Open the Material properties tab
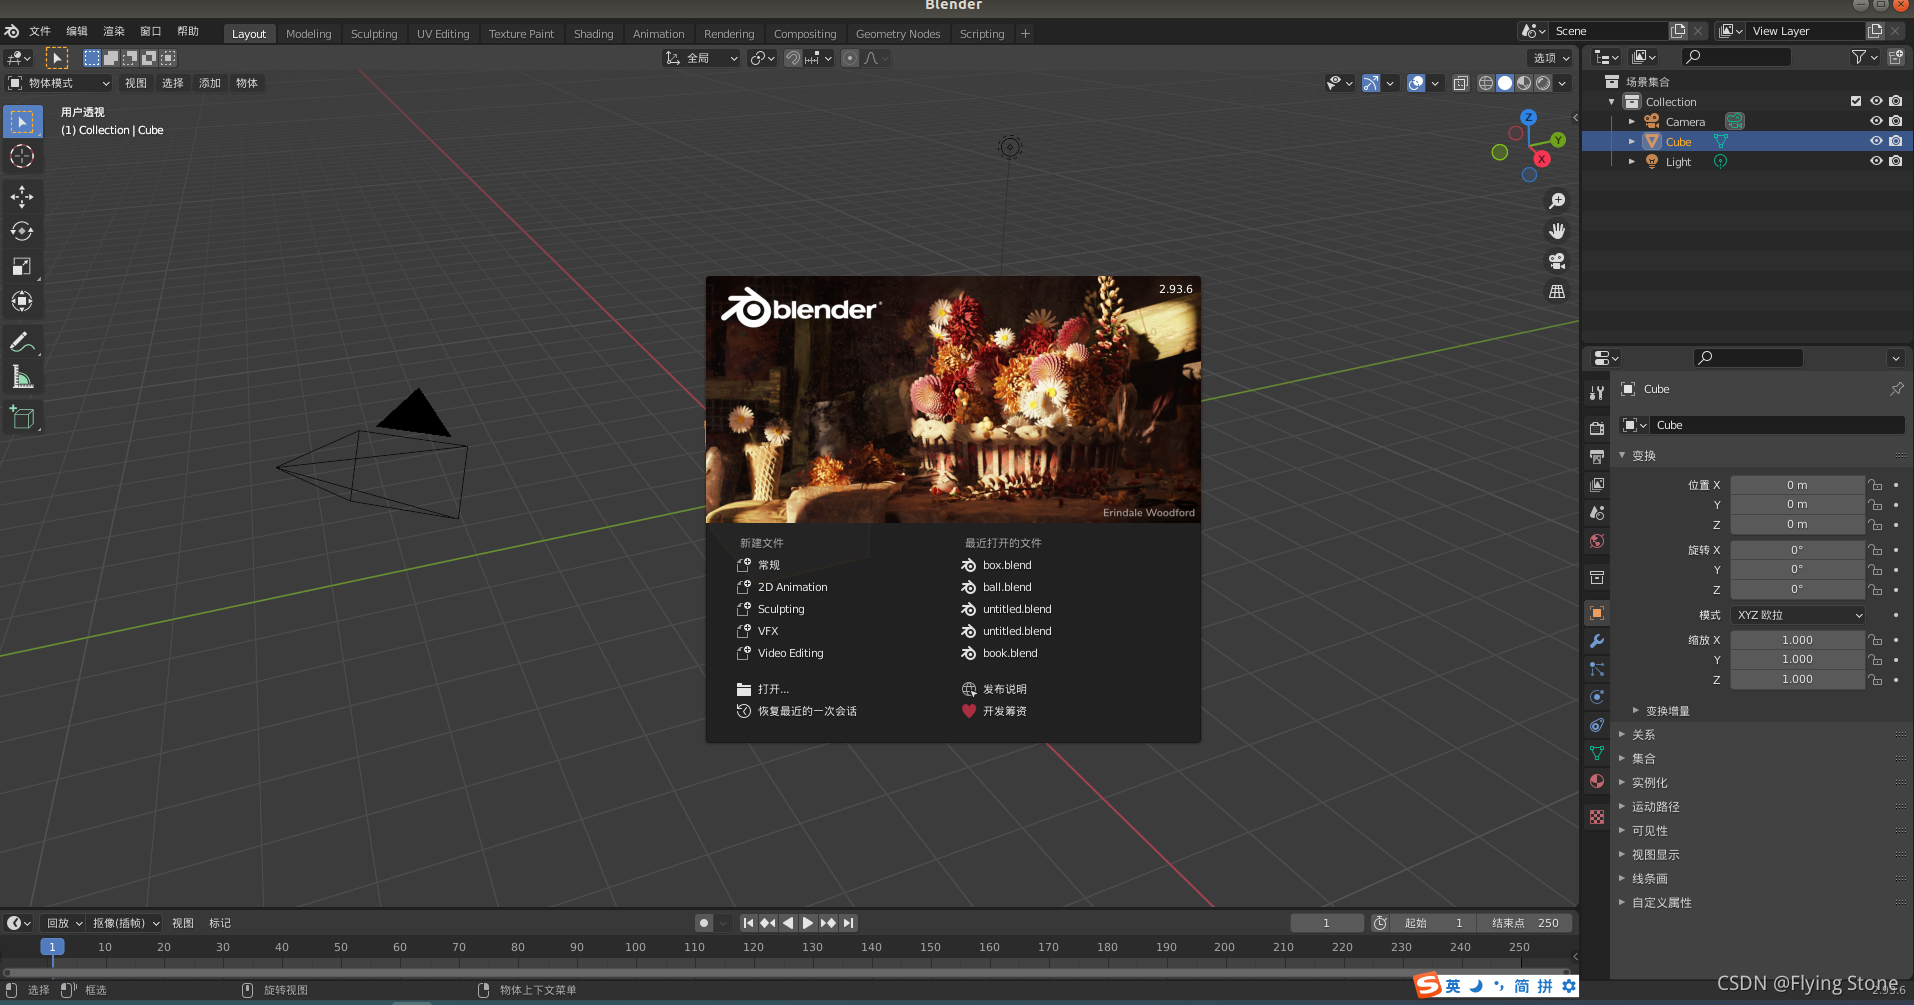Viewport: 1914px width, 1005px height. 1597,781
